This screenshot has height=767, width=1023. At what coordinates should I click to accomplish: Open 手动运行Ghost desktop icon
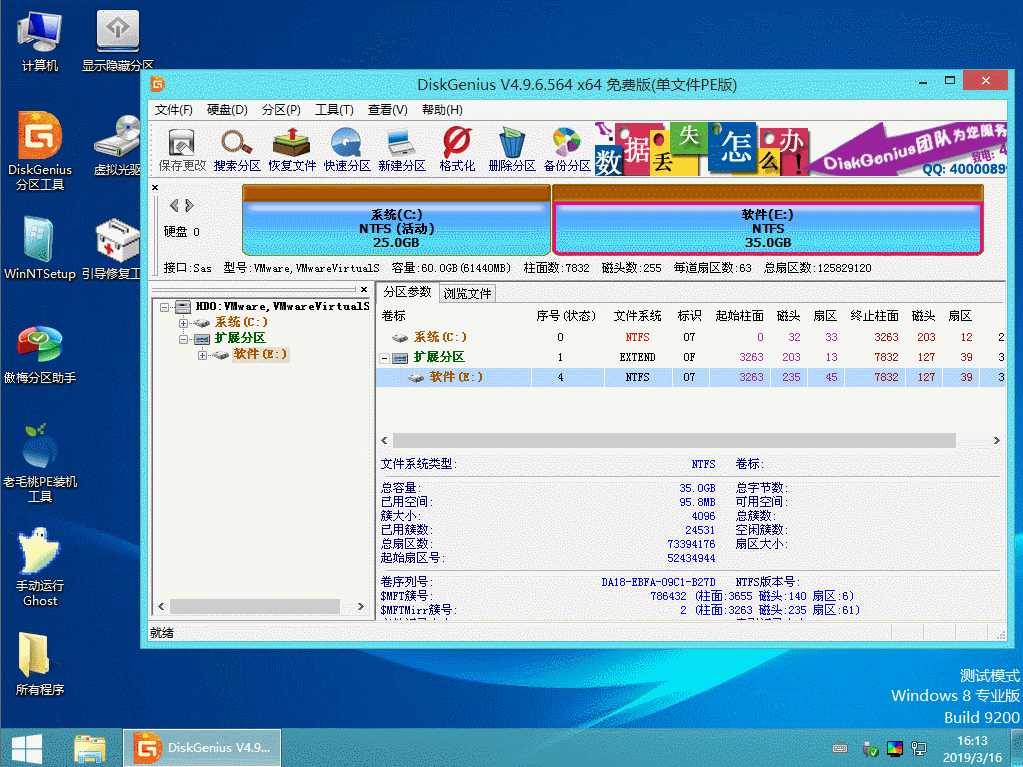click(40, 567)
